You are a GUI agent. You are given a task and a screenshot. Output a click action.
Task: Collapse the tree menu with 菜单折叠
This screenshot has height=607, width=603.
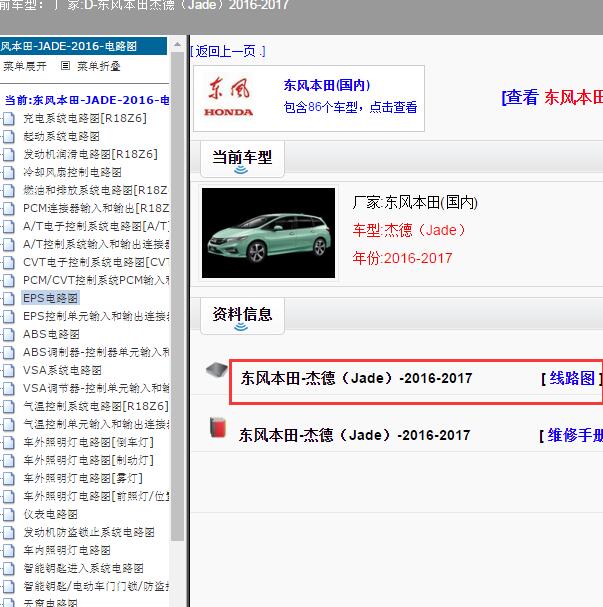99,66
